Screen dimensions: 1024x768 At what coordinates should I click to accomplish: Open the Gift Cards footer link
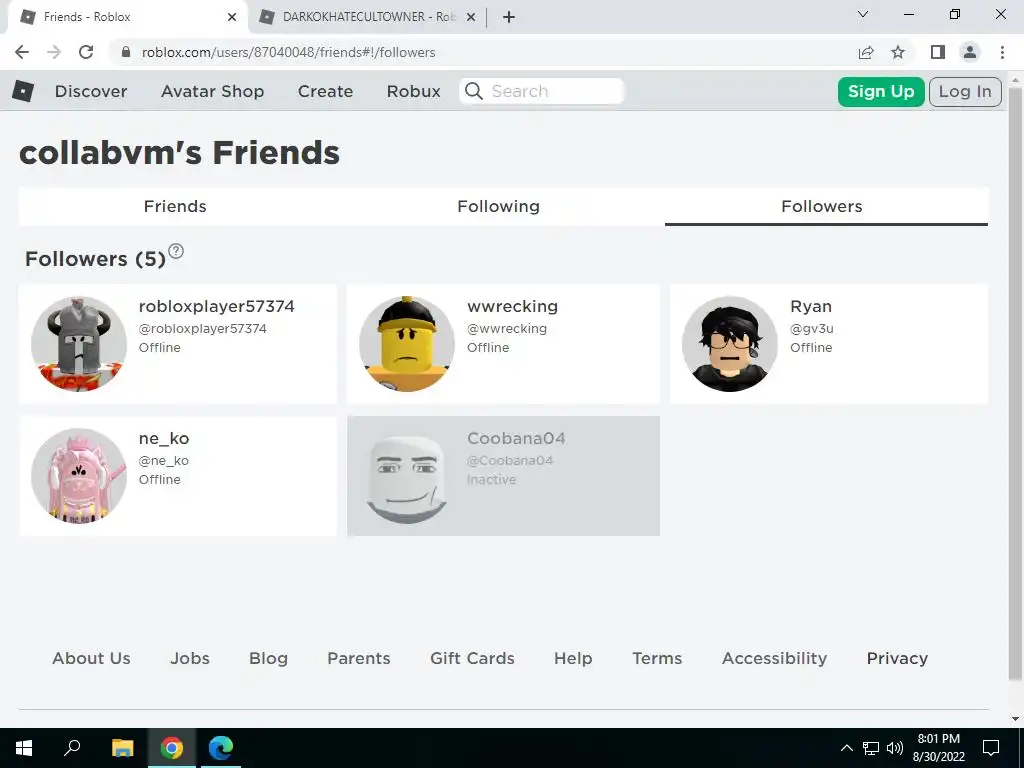pos(472,658)
